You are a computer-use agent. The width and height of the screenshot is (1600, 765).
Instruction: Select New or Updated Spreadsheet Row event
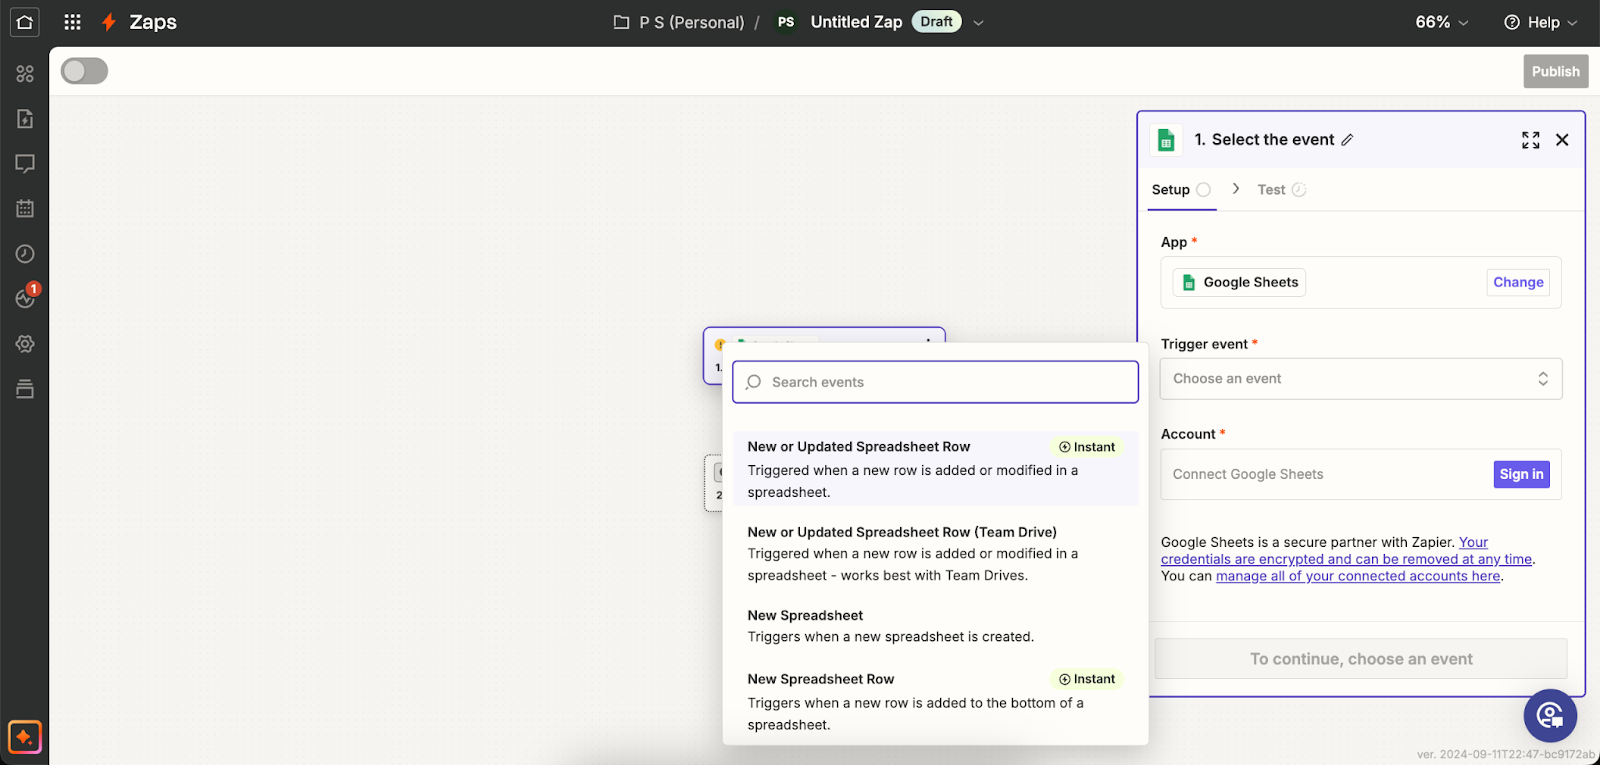click(x=935, y=469)
